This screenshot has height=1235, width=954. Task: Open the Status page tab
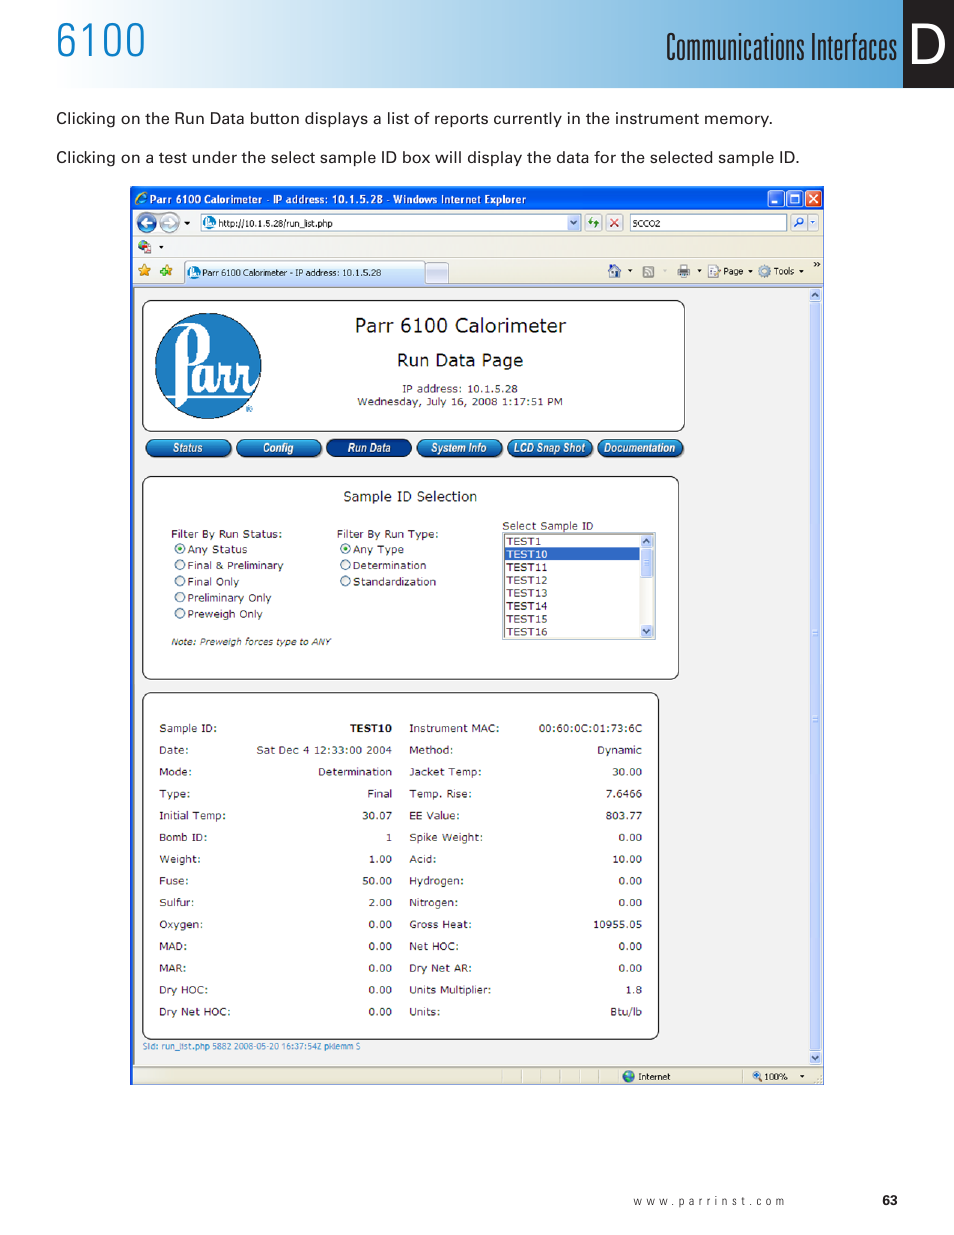coord(188,448)
